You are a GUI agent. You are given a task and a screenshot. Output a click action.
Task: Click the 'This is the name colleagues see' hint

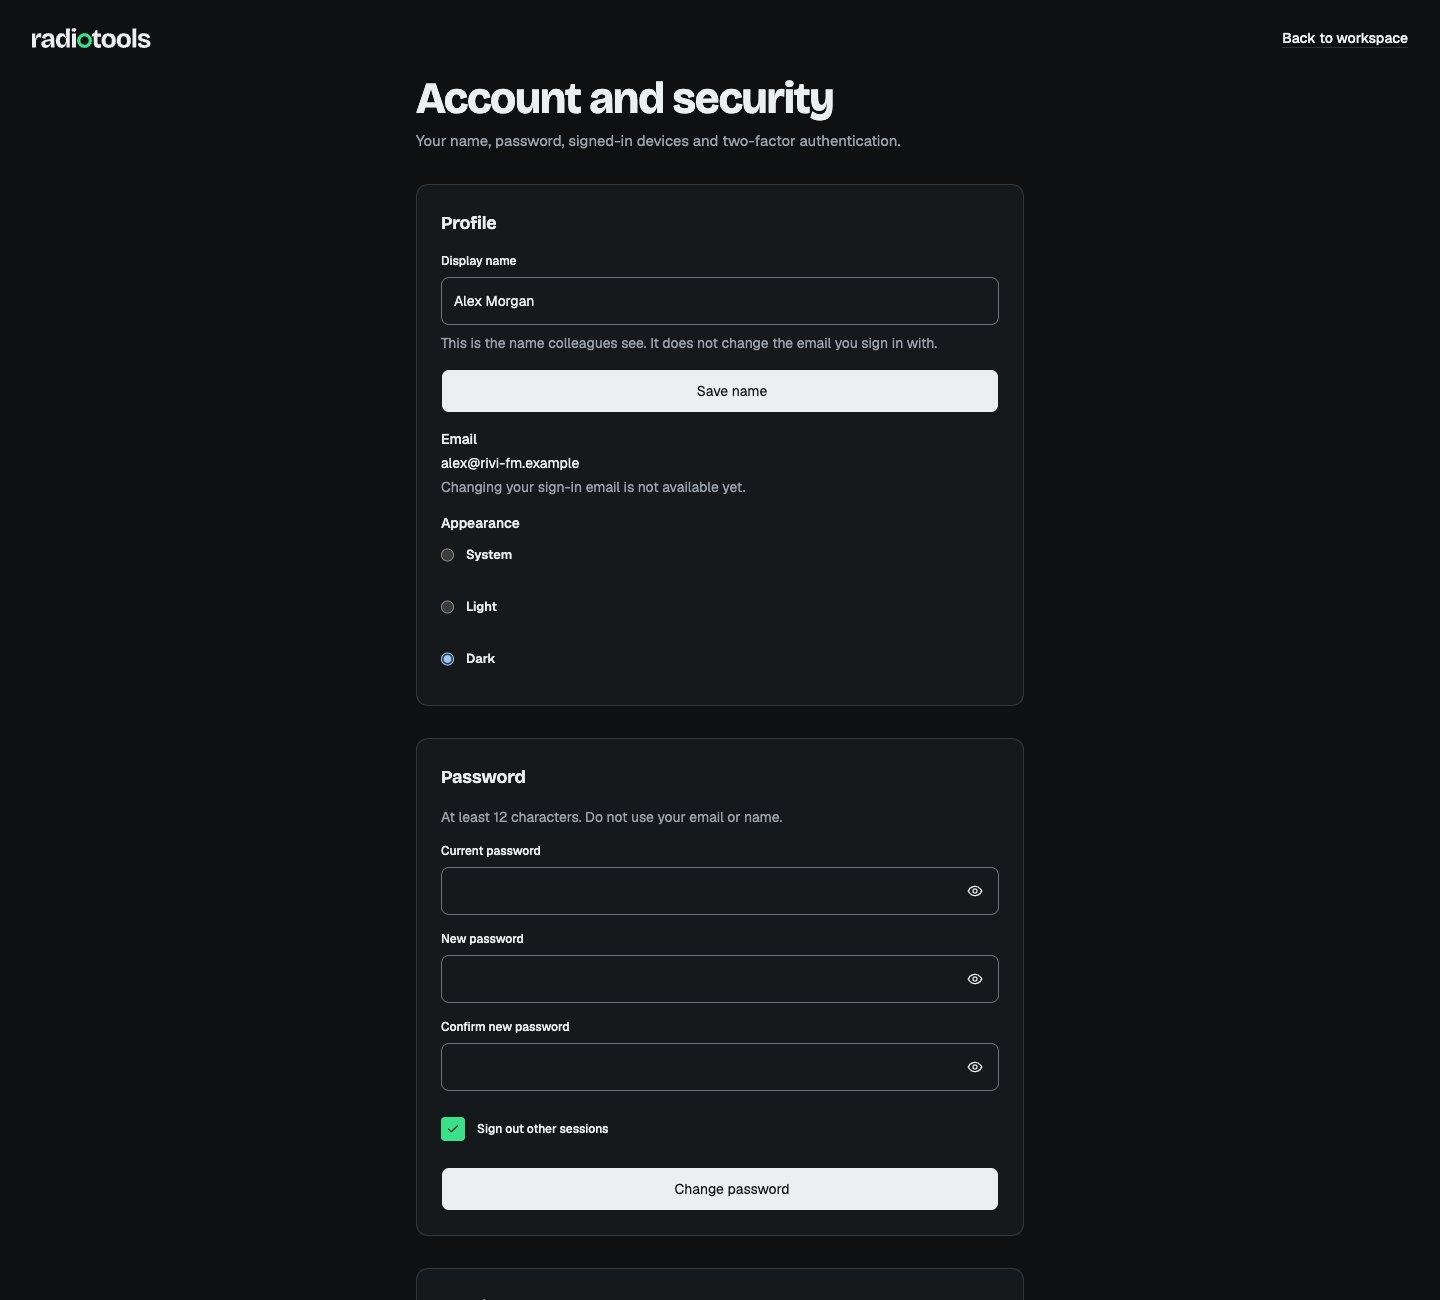(689, 343)
